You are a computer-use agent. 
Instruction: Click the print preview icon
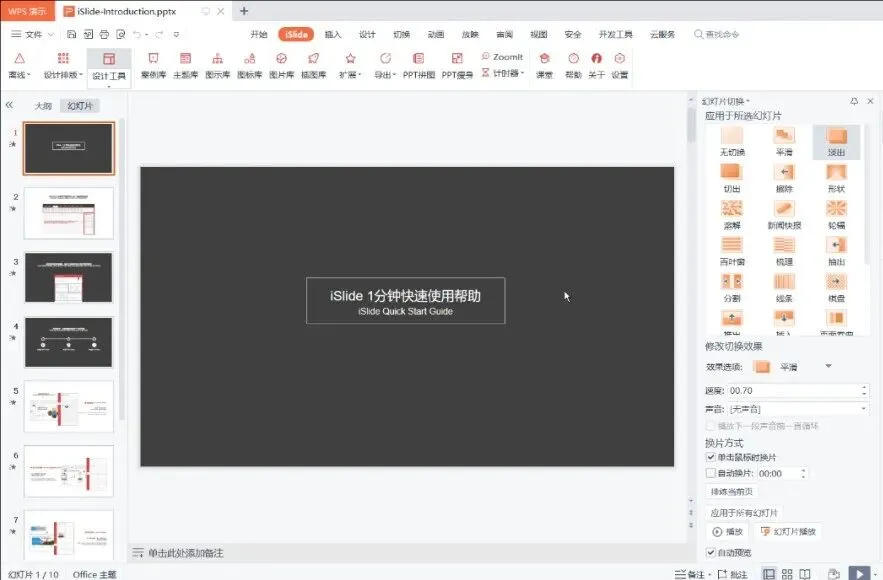pyautogui.click(x=121, y=34)
